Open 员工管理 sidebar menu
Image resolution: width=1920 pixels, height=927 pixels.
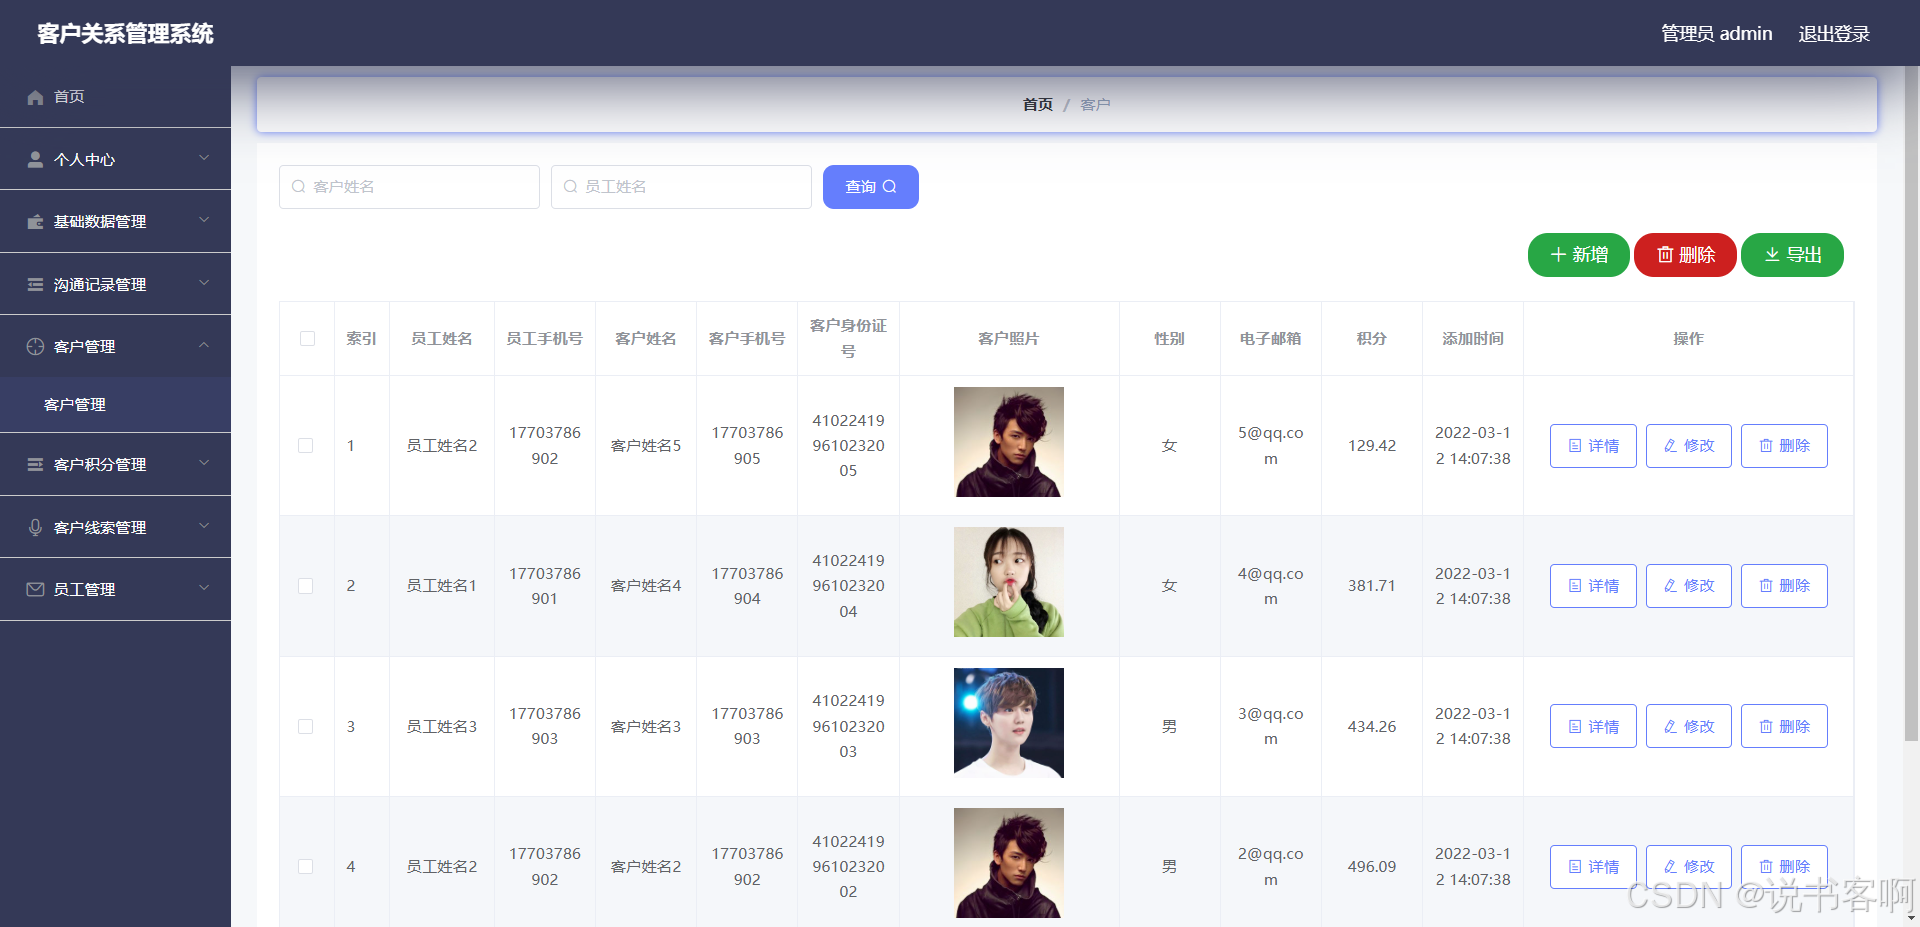[x=115, y=589]
